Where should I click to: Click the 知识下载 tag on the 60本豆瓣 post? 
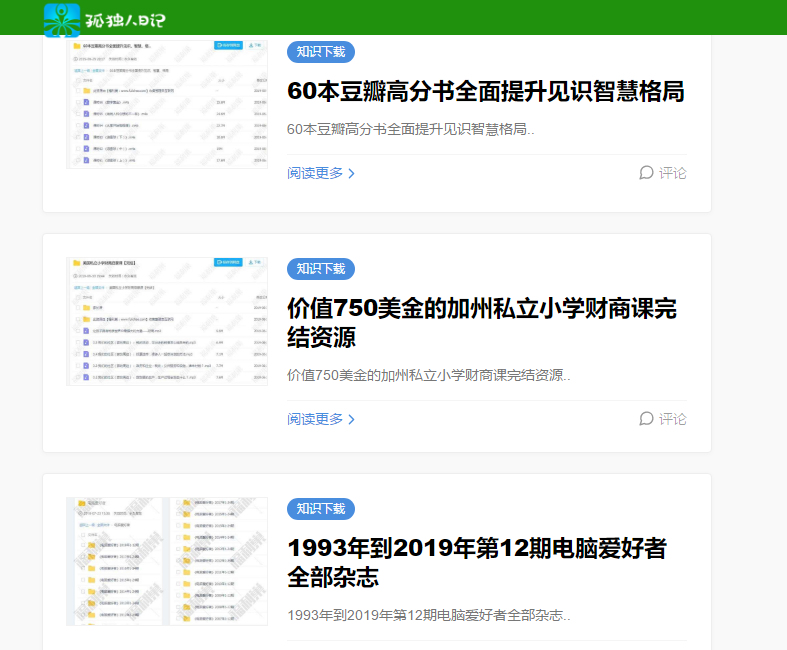[321, 52]
